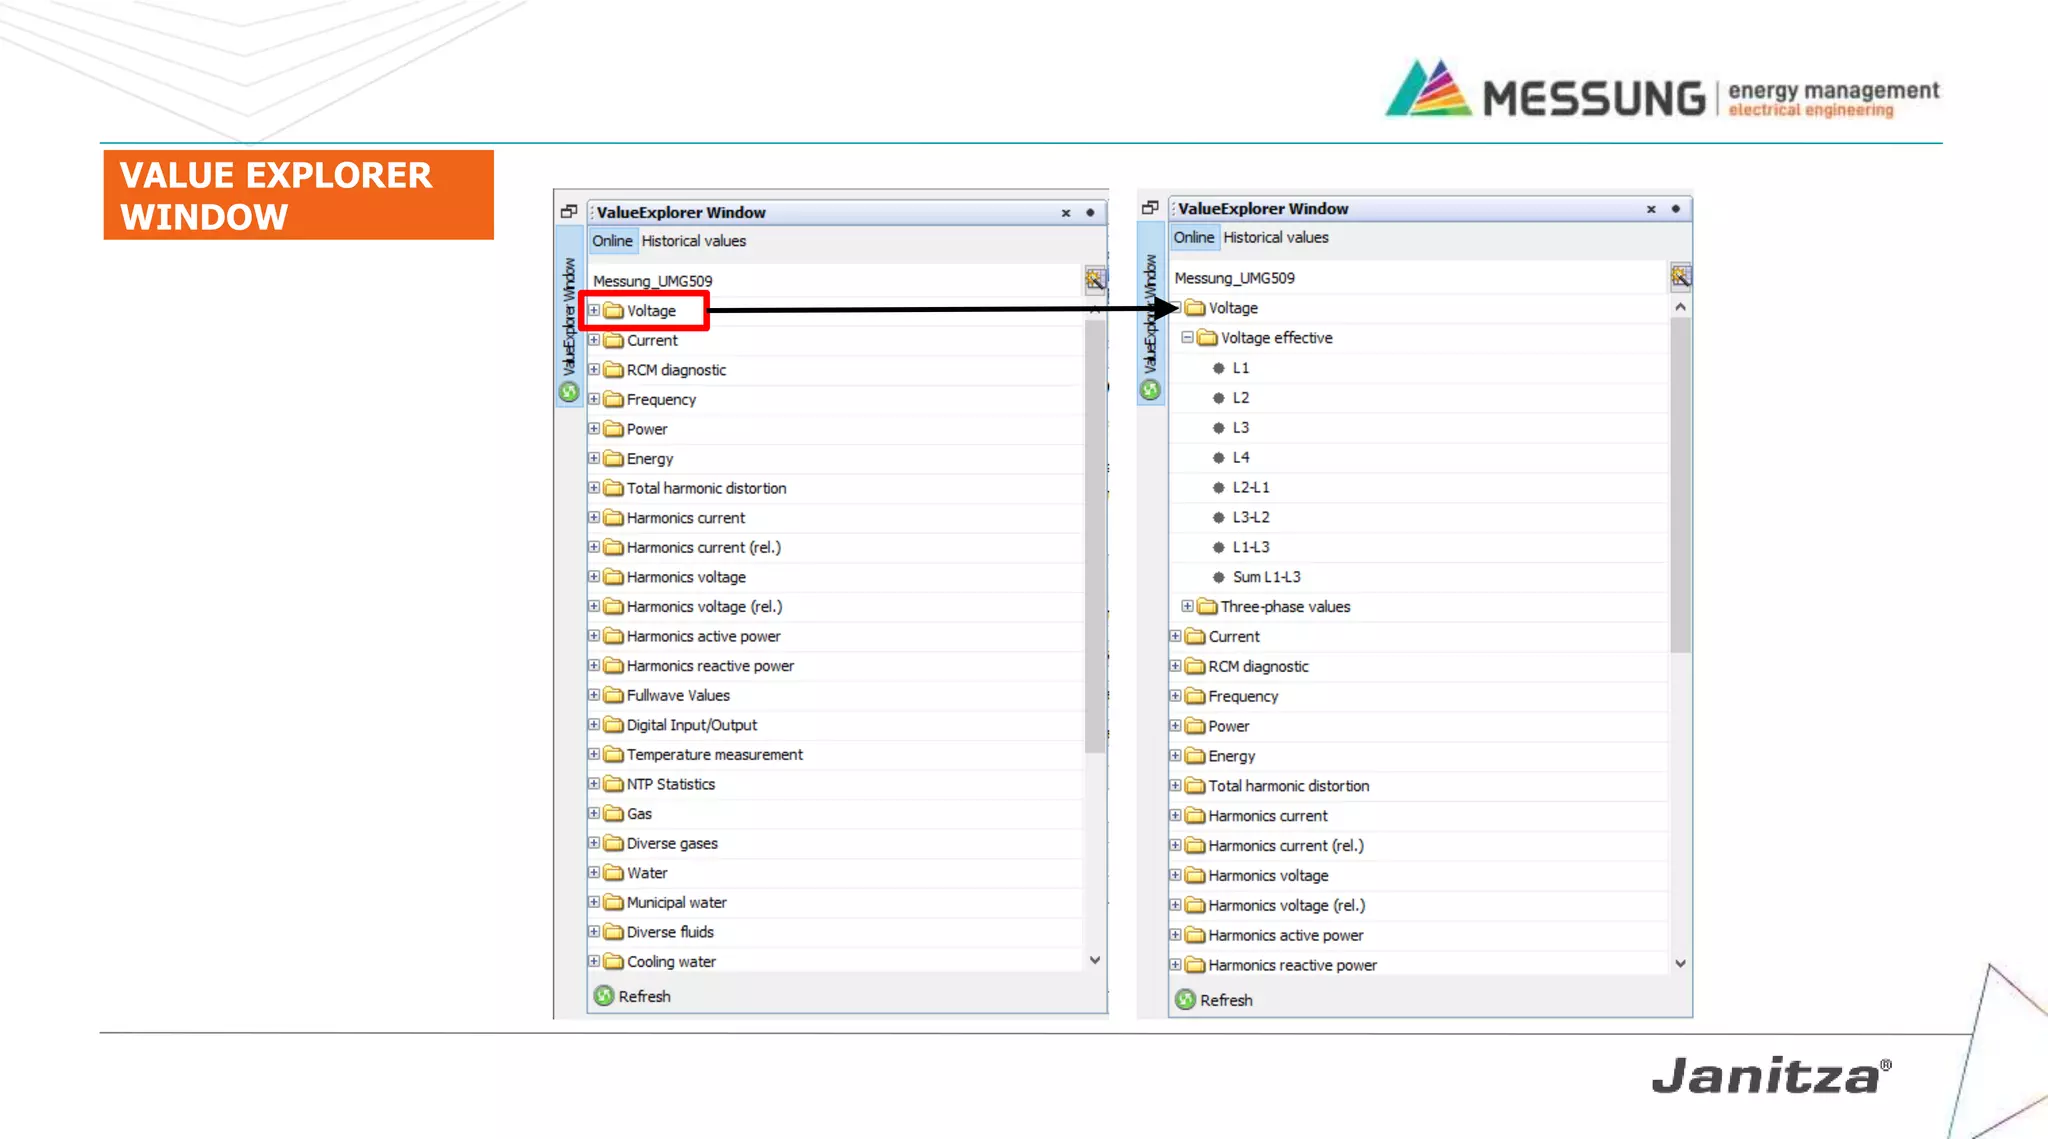Click the filter icon in right ValueExplorer panel
This screenshot has width=2048, height=1139.
click(1680, 276)
